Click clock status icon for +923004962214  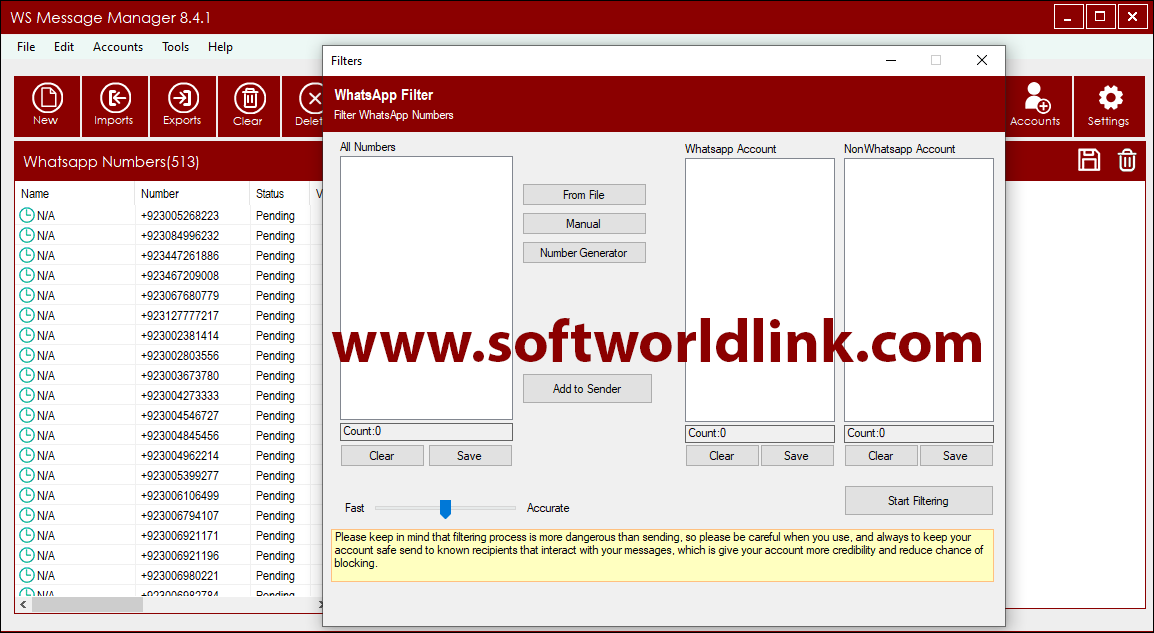[26, 455]
